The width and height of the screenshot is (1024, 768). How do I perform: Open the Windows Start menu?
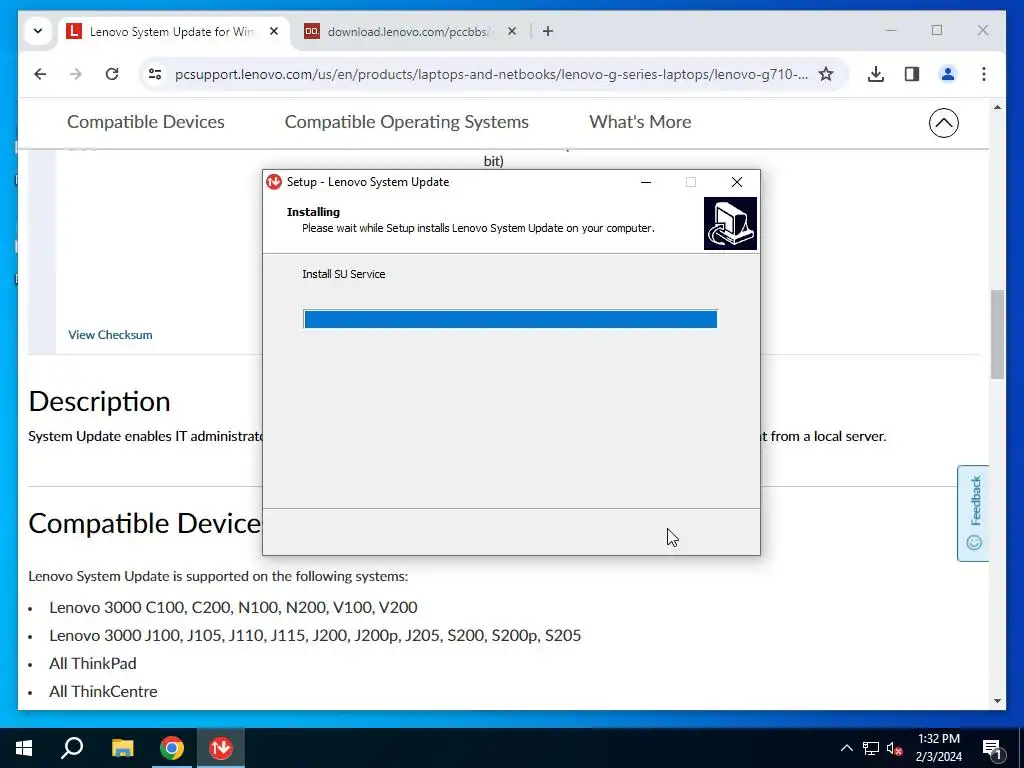[24, 748]
